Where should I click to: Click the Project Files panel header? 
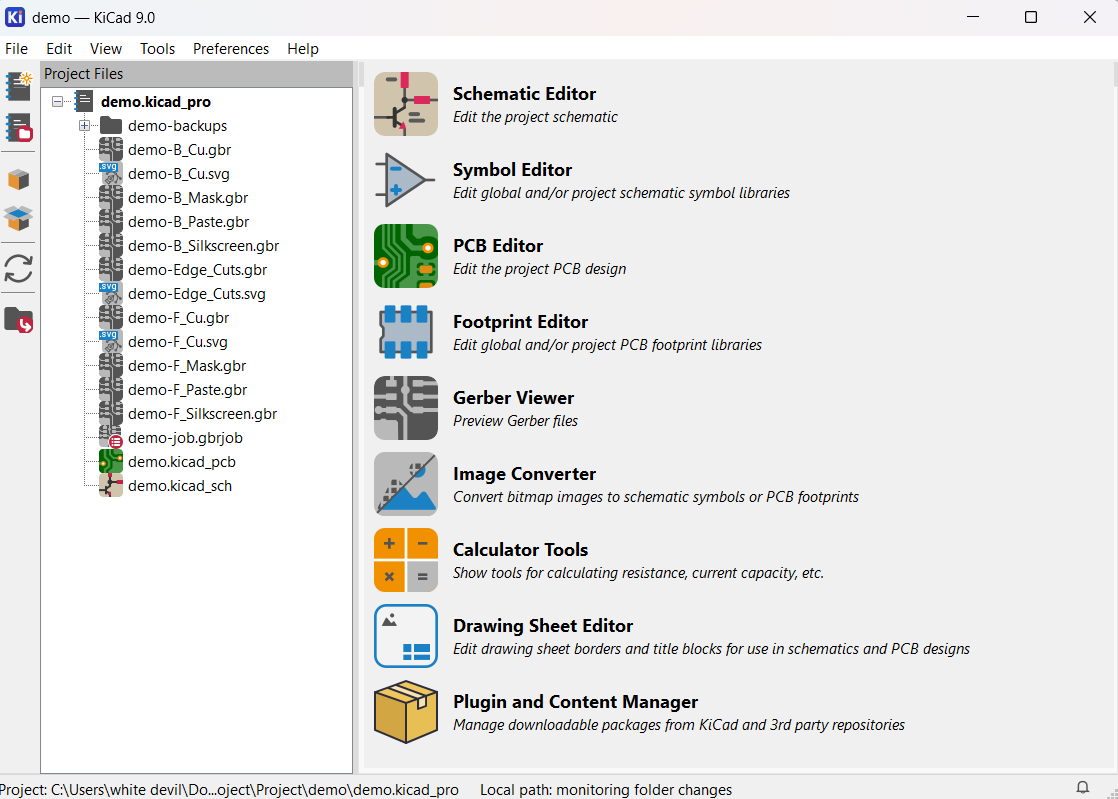[197, 74]
